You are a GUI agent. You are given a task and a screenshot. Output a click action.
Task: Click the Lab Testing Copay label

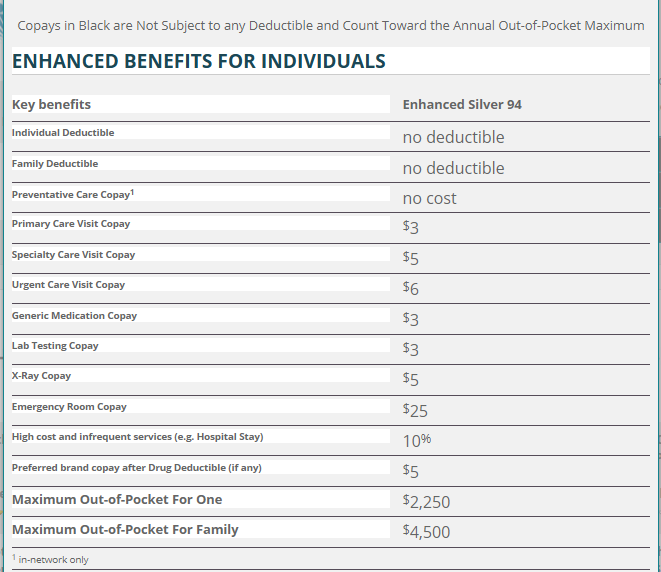[55, 346]
